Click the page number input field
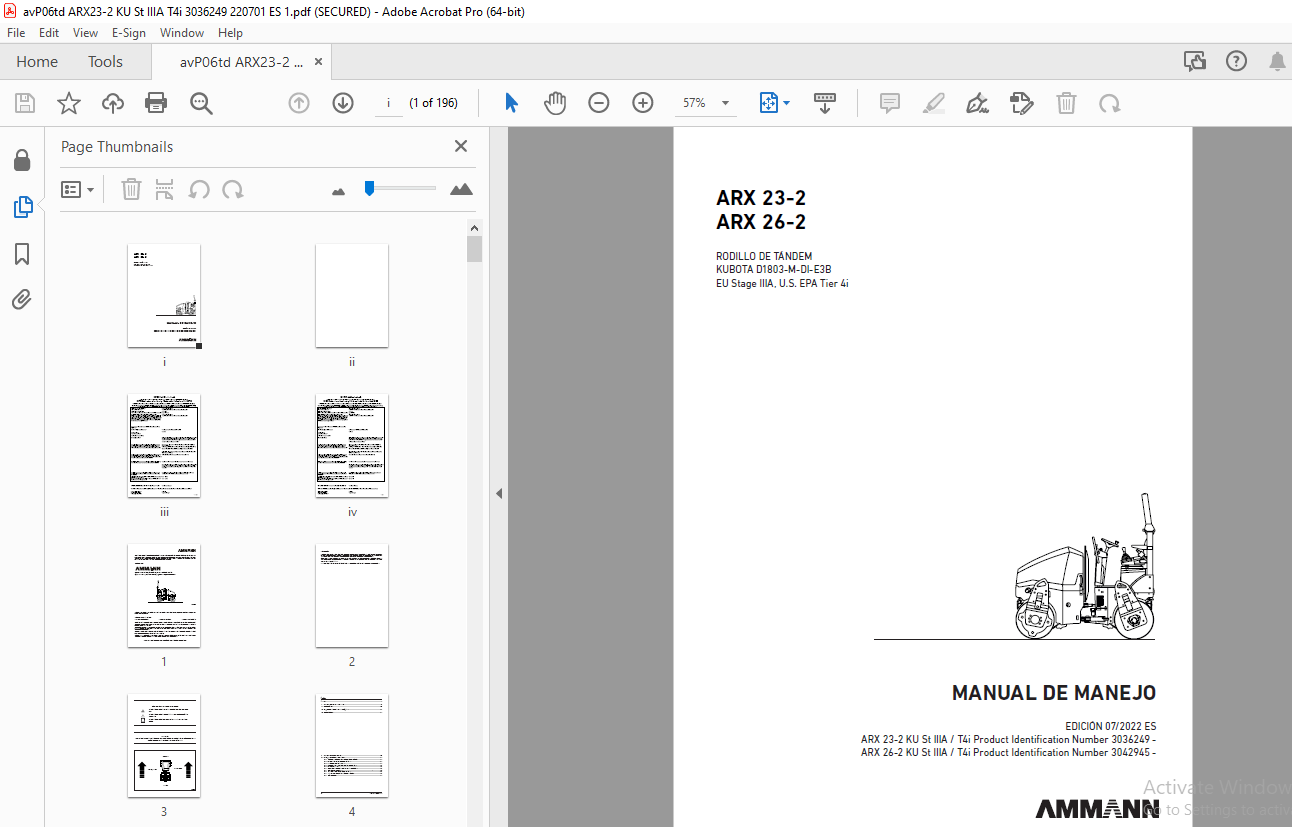The height and width of the screenshot is (827, 1292). point(388,103)
